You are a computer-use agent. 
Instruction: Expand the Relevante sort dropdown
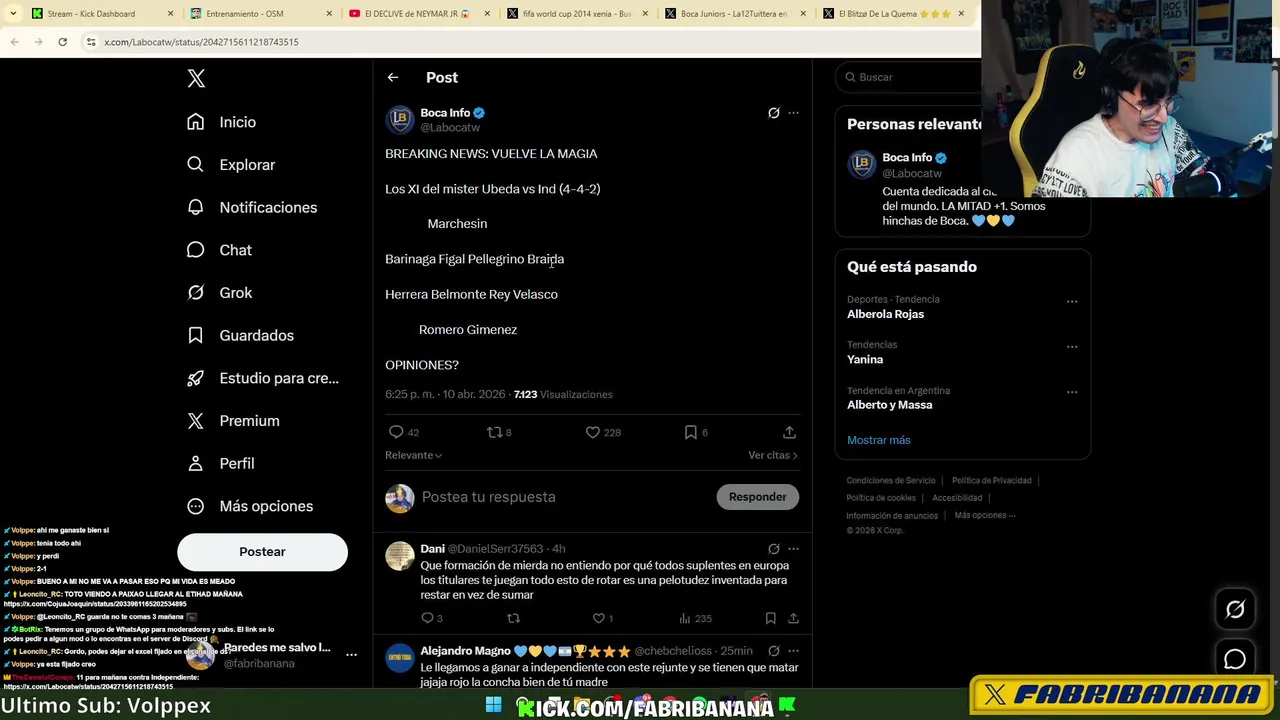point(413,455)
